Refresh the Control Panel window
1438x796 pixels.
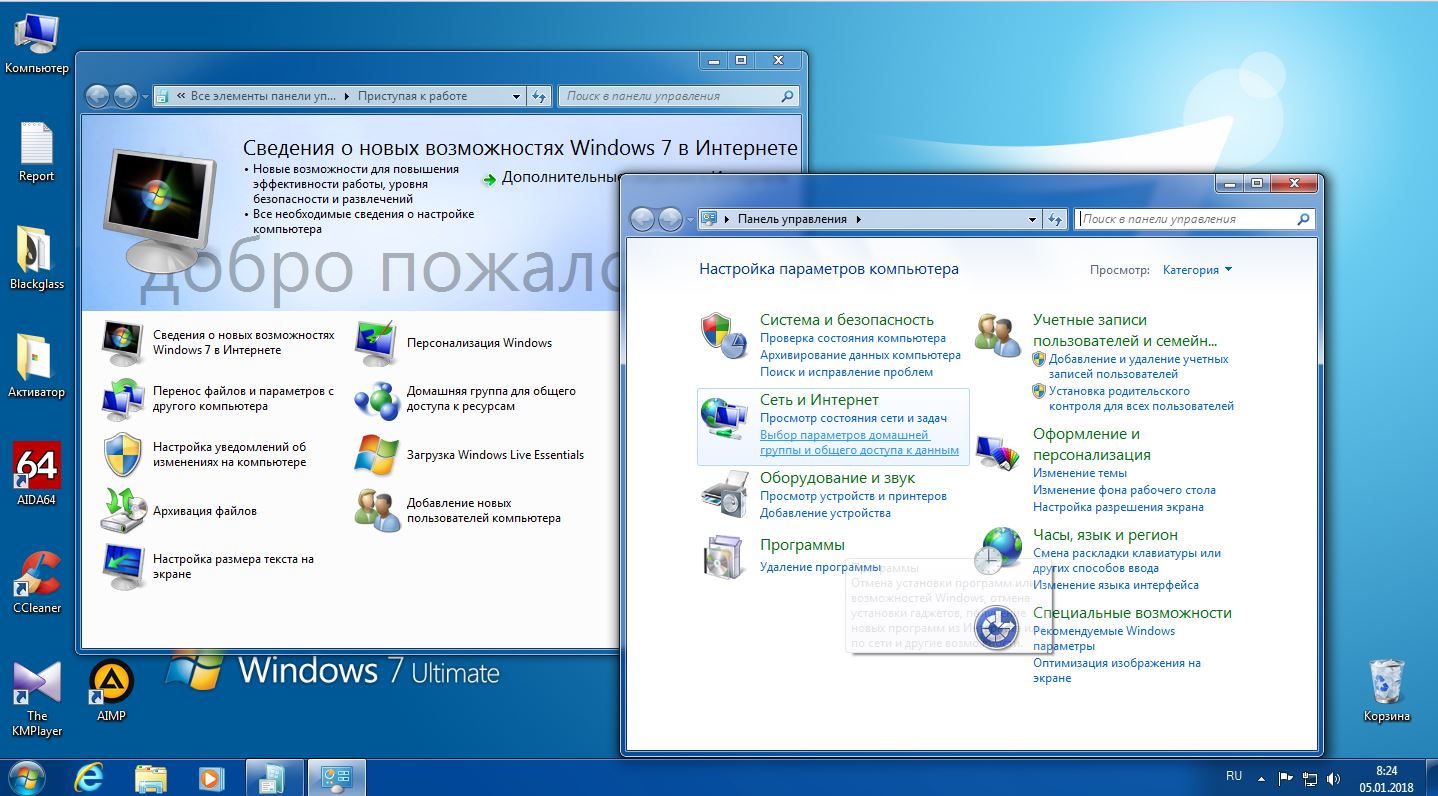[x=1055, y=219]
